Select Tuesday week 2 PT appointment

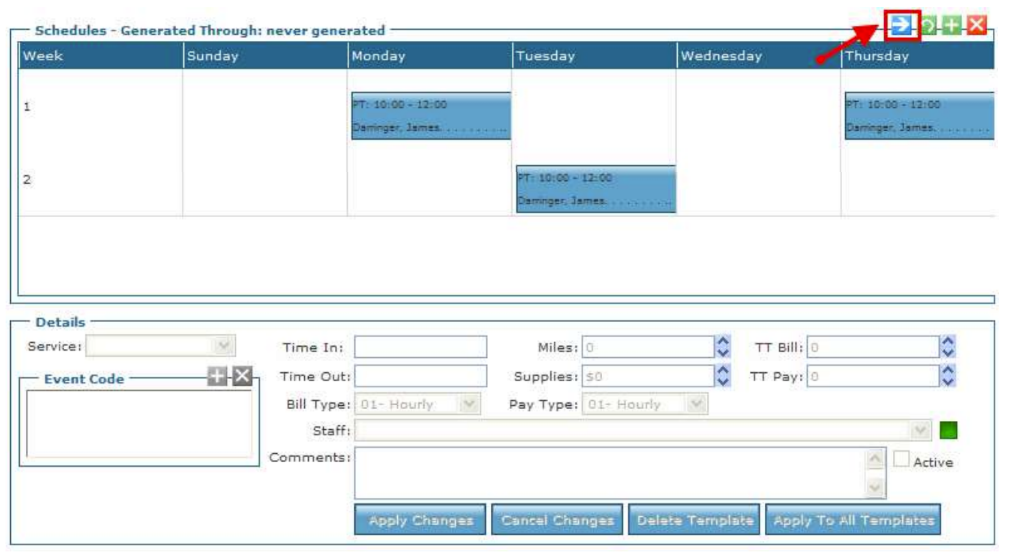pyautogui.click(x=595, y=190)
